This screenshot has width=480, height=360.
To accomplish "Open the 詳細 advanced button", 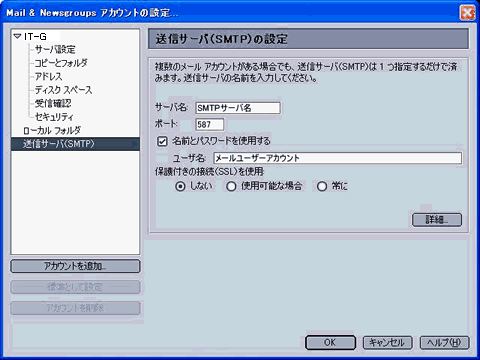I will point(437,220).
